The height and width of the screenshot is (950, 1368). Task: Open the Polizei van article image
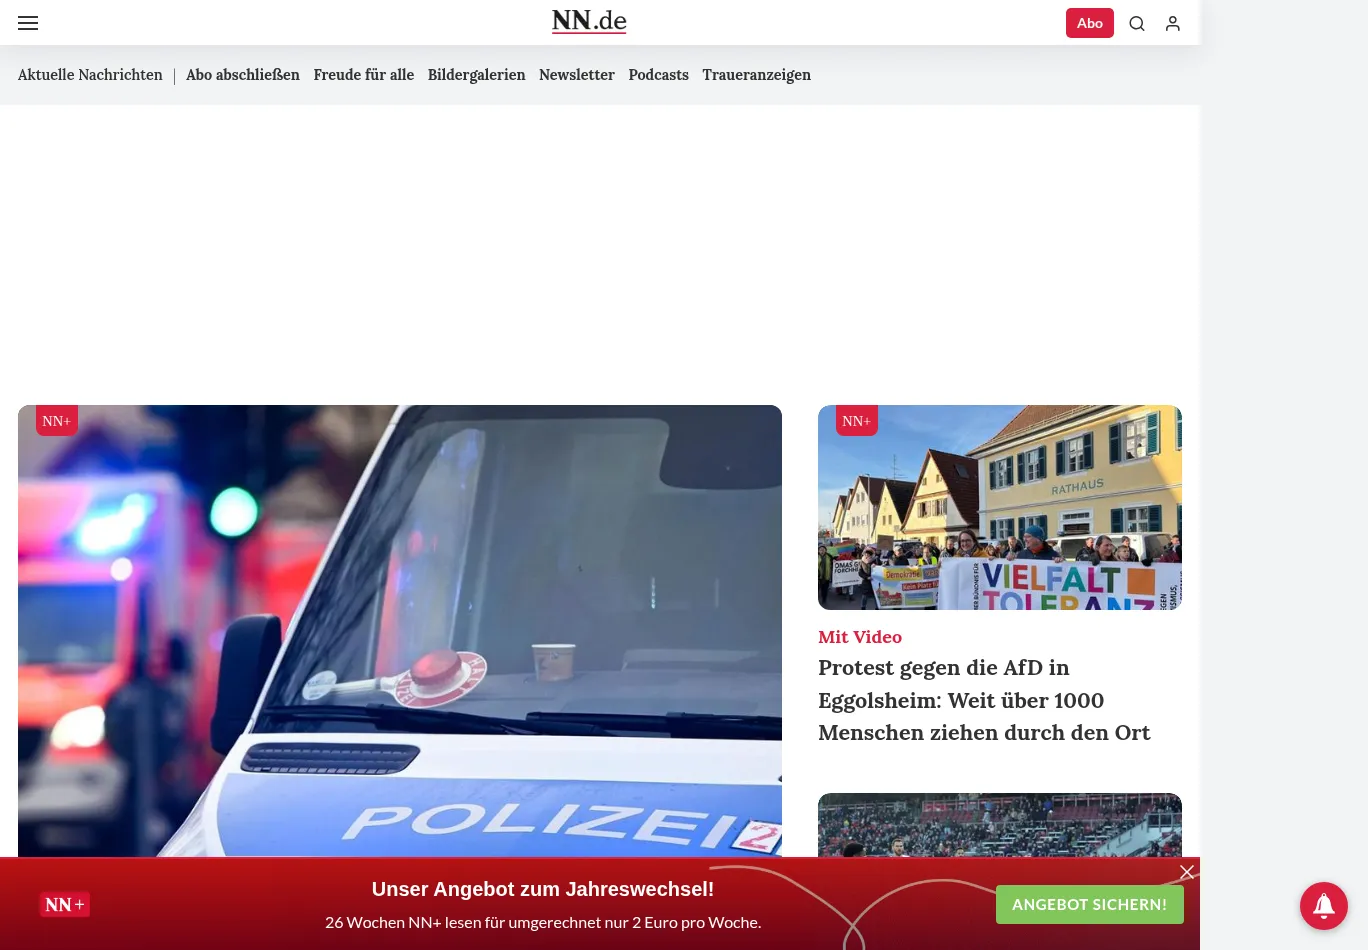tap(400, 630)
